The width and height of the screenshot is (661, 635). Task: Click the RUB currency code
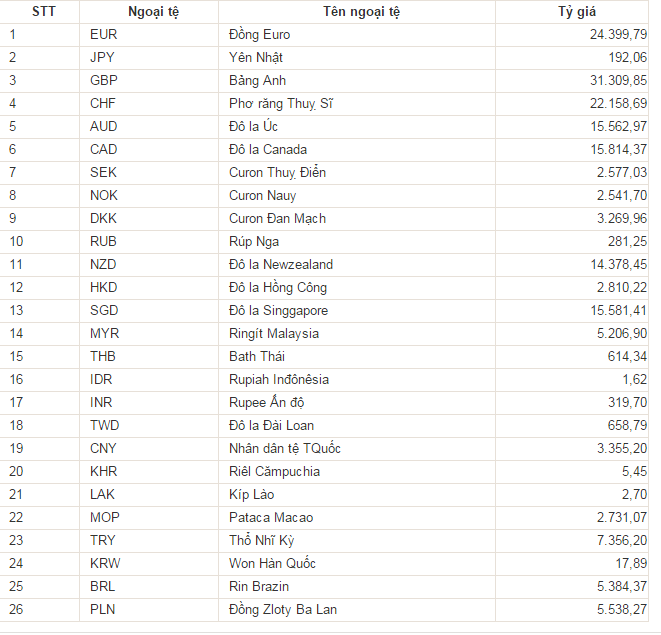click(x=104, y=241)
